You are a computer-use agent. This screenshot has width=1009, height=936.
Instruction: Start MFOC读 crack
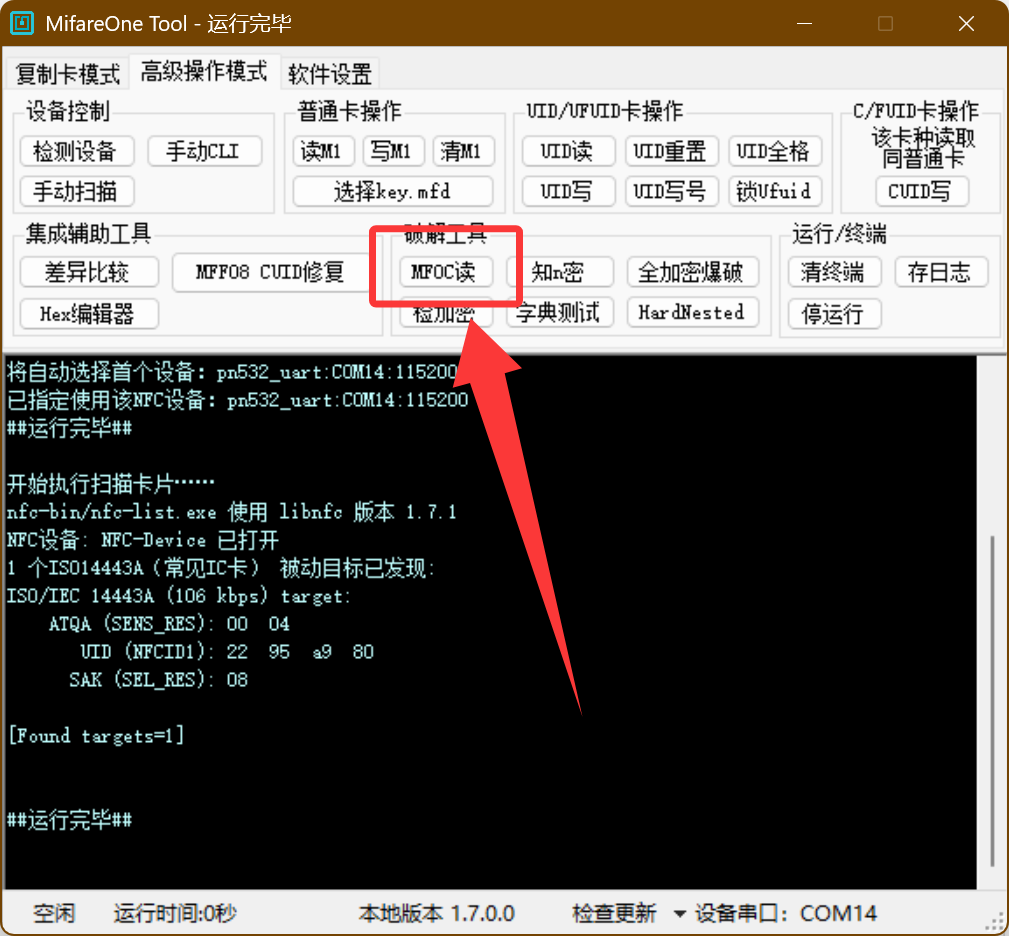445,272
